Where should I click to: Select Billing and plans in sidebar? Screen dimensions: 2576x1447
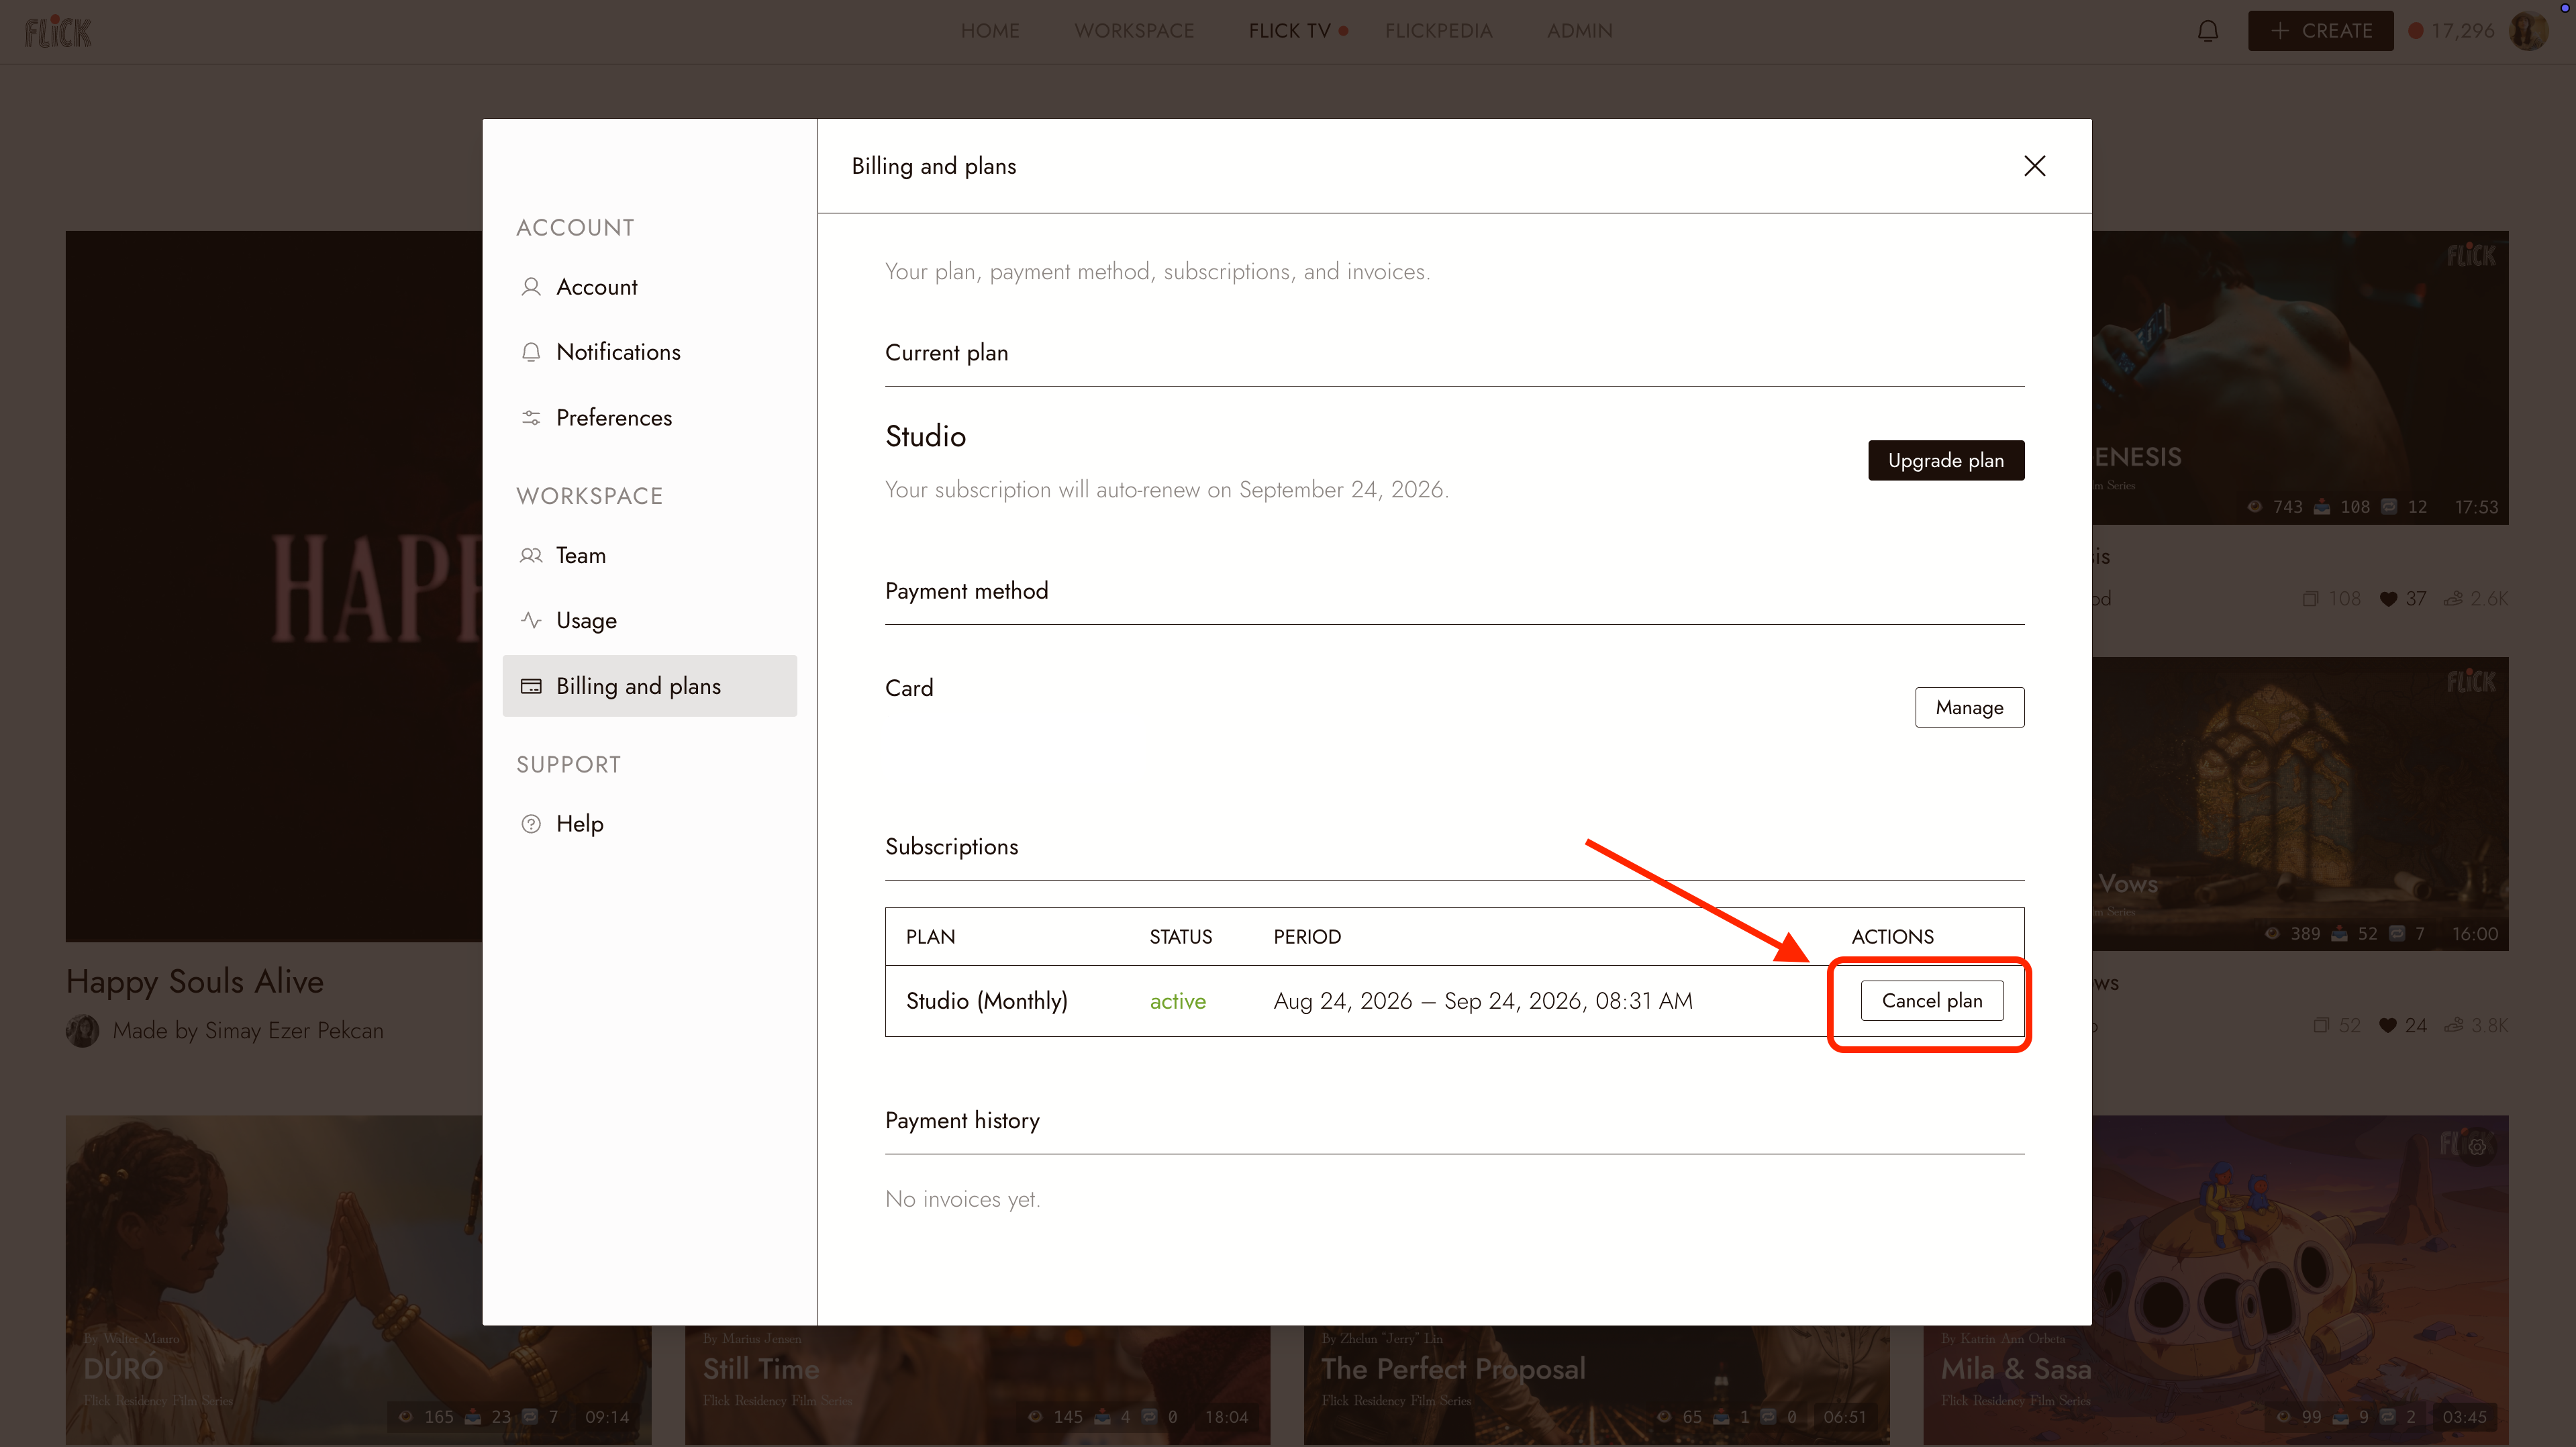coord(650,686)
